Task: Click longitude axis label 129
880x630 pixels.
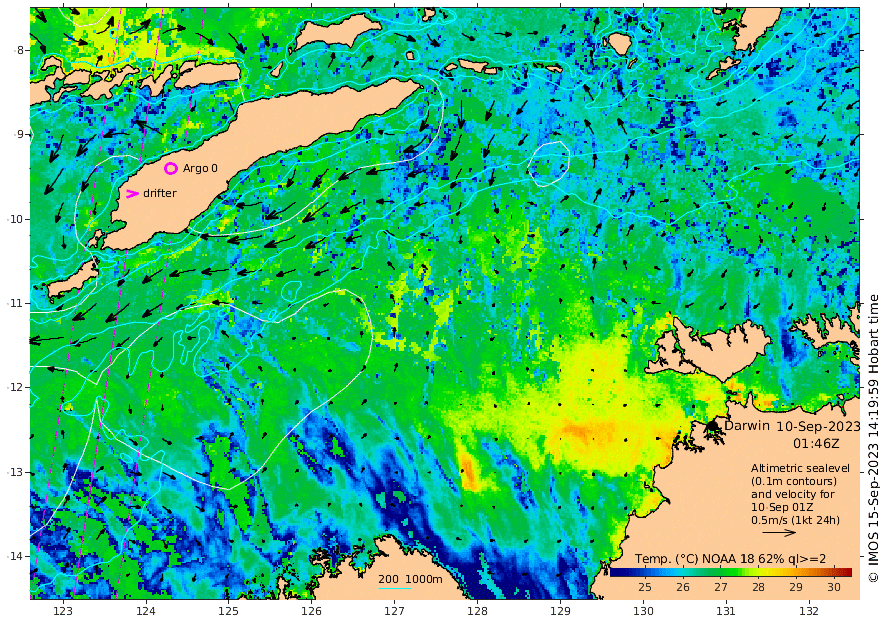Action: click(x=560, y=611)
